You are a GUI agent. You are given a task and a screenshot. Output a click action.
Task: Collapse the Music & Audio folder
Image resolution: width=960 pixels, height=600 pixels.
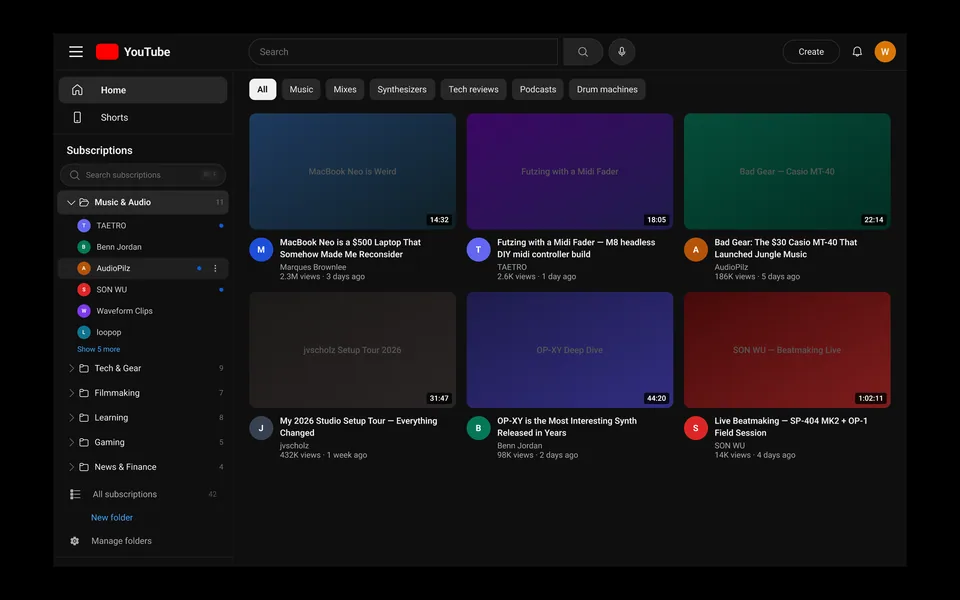click(71, 203)
